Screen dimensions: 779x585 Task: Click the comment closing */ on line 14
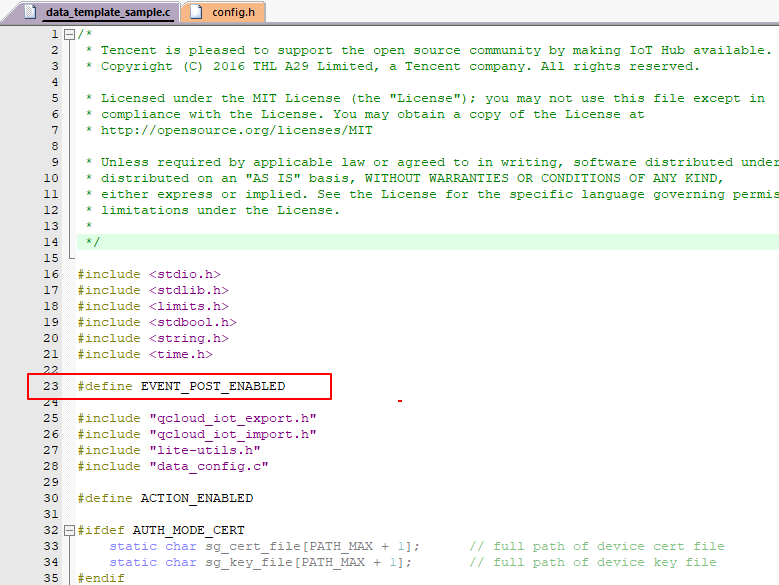93,242
